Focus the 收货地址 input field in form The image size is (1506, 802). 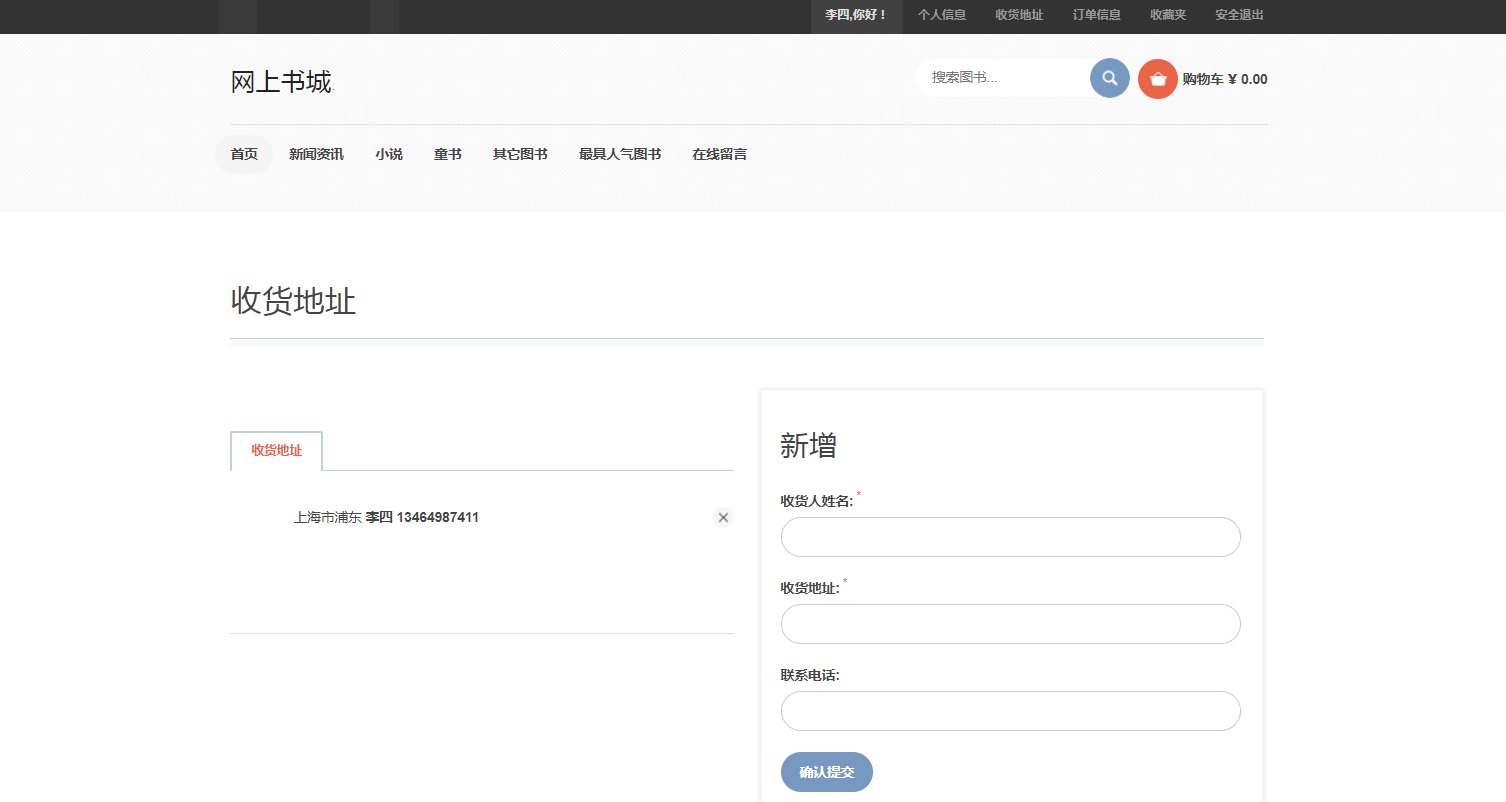[x=1010, y=624]
